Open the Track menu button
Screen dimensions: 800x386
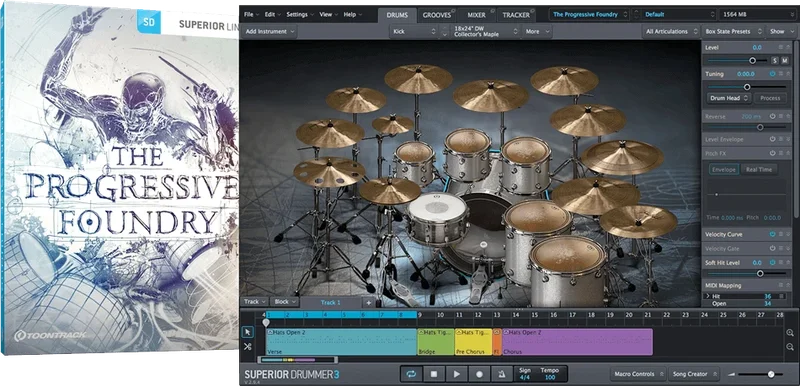254,302
